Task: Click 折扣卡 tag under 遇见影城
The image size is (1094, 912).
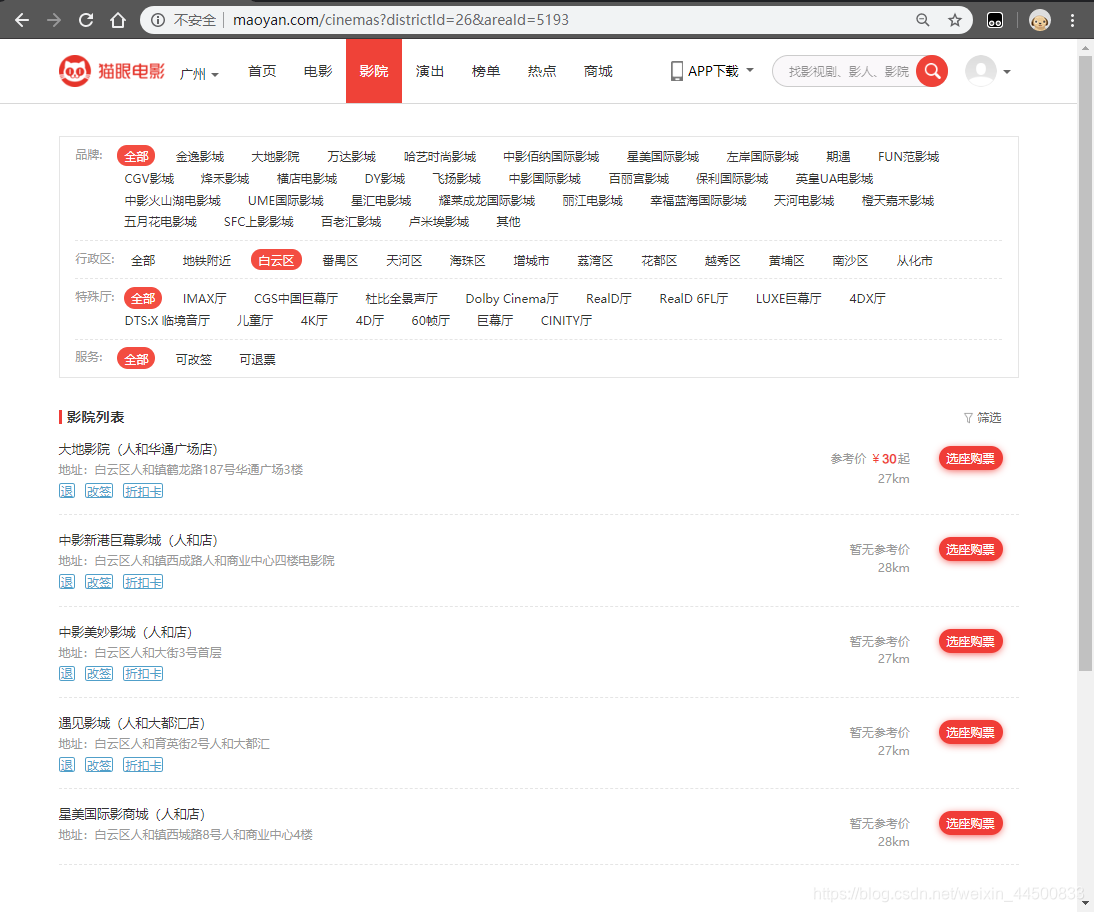Action: coord(143,765)
